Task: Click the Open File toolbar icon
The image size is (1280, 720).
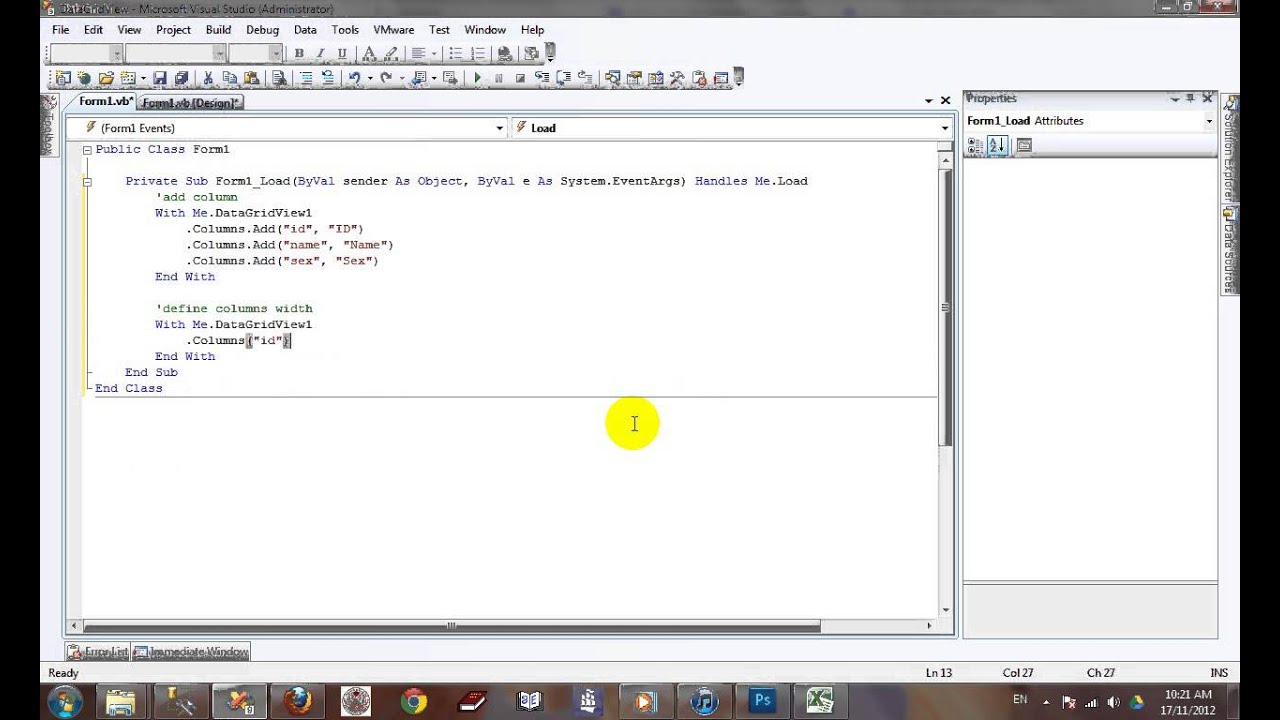Action: point(106,78)
